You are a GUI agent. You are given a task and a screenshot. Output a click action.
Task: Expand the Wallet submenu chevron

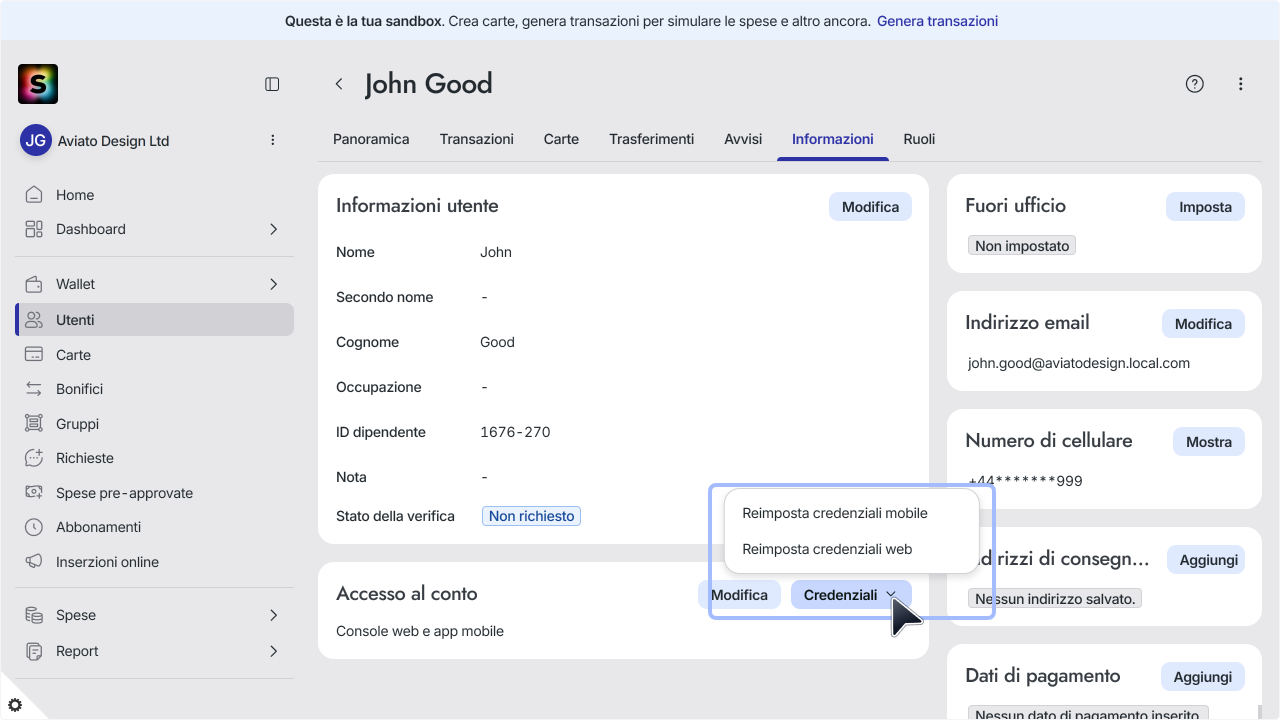coord(274,284)
